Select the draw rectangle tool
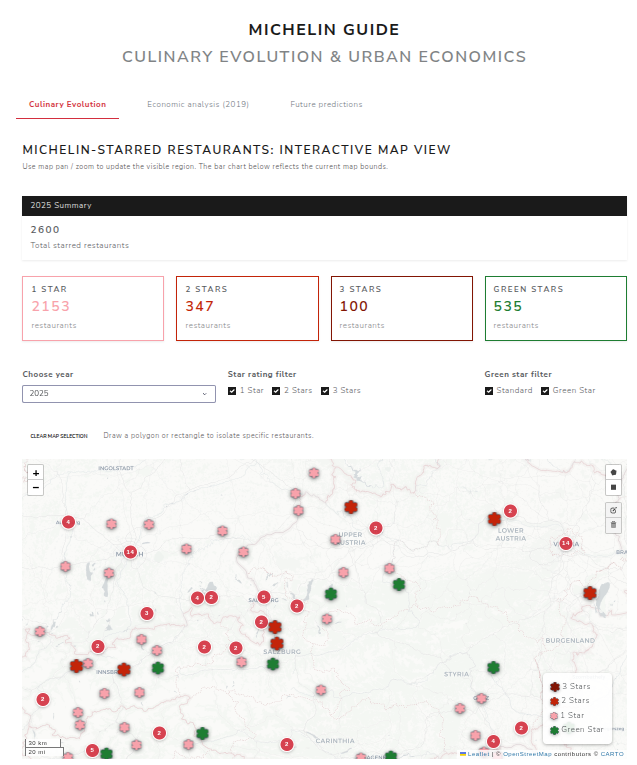637x765 pixels. point(613,487)
